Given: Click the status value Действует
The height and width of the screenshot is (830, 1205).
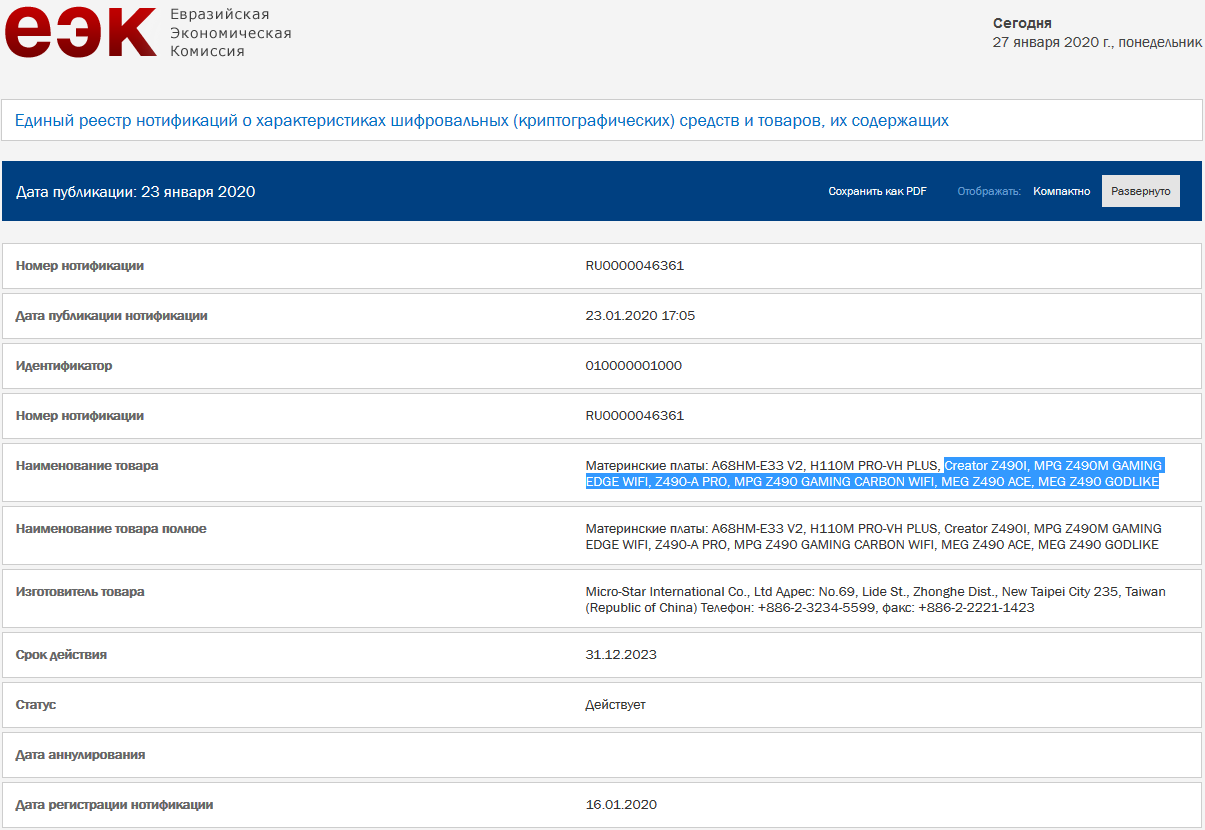Looking at the screenshot, I should pyautogui.click(x=615, y=705).
